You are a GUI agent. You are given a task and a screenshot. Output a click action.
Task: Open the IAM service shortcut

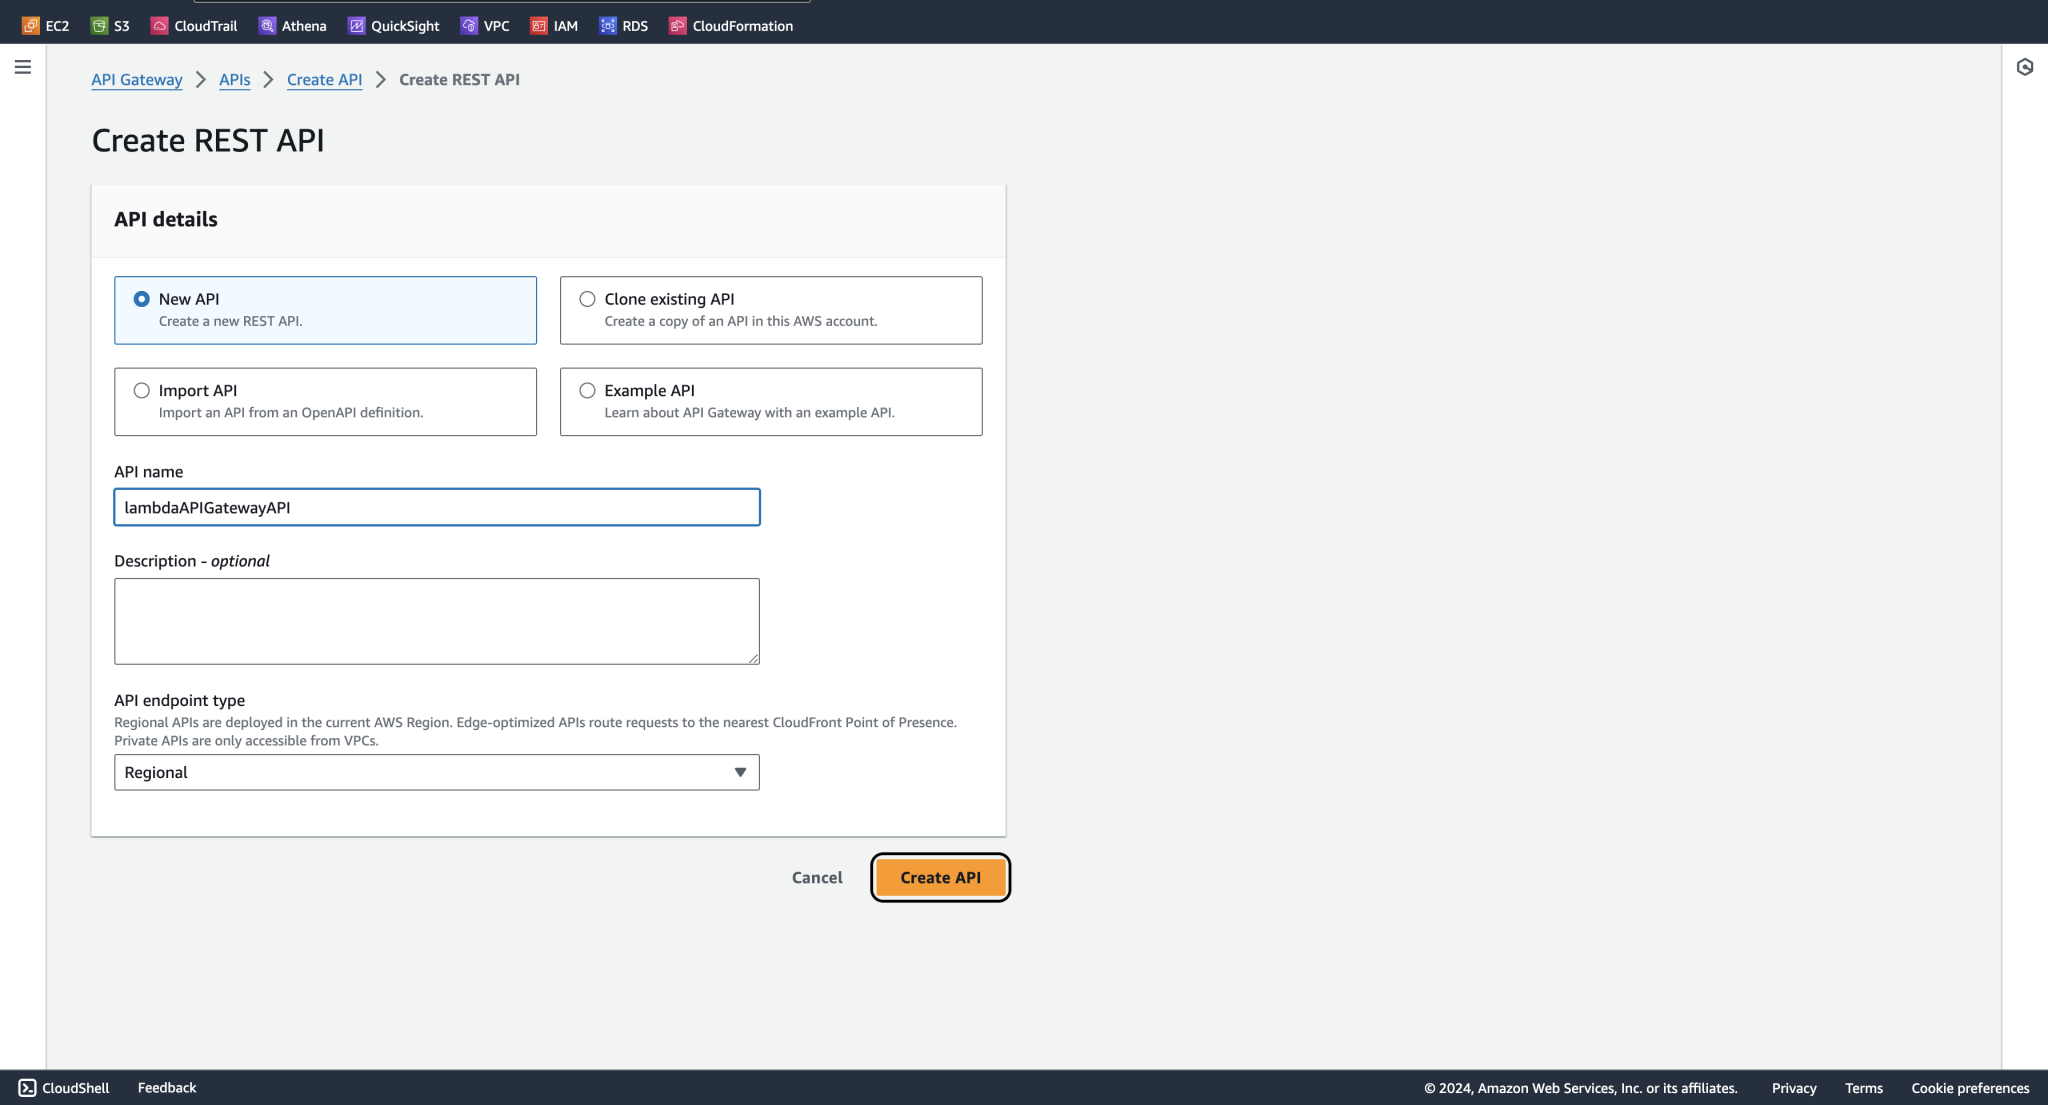(555, 25)
